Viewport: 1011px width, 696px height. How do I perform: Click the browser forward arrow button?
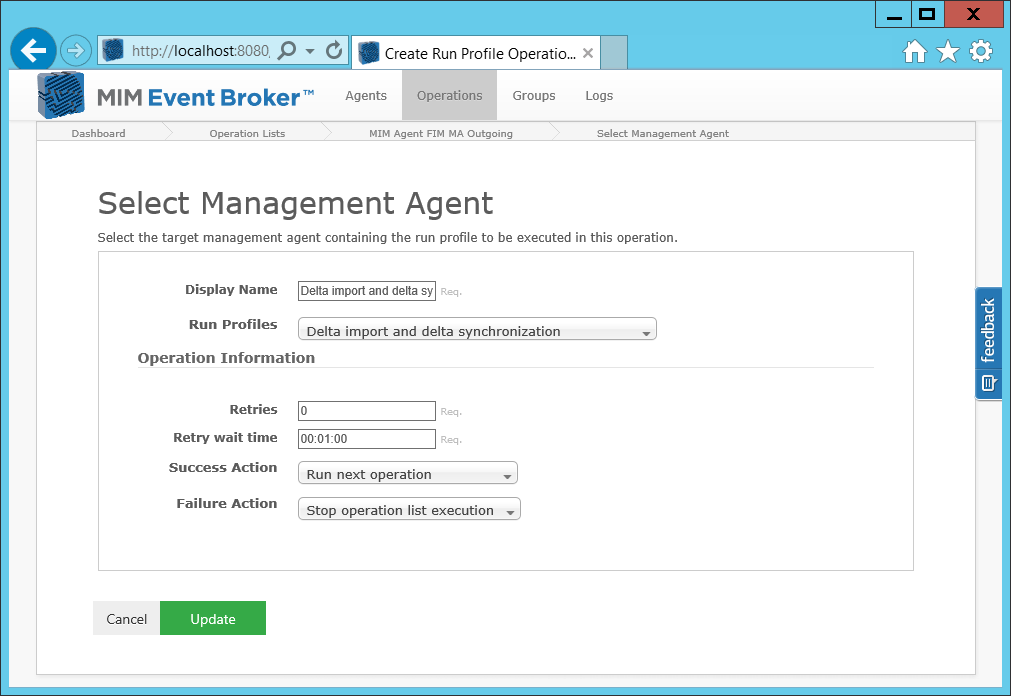click(x=76, y=50)
